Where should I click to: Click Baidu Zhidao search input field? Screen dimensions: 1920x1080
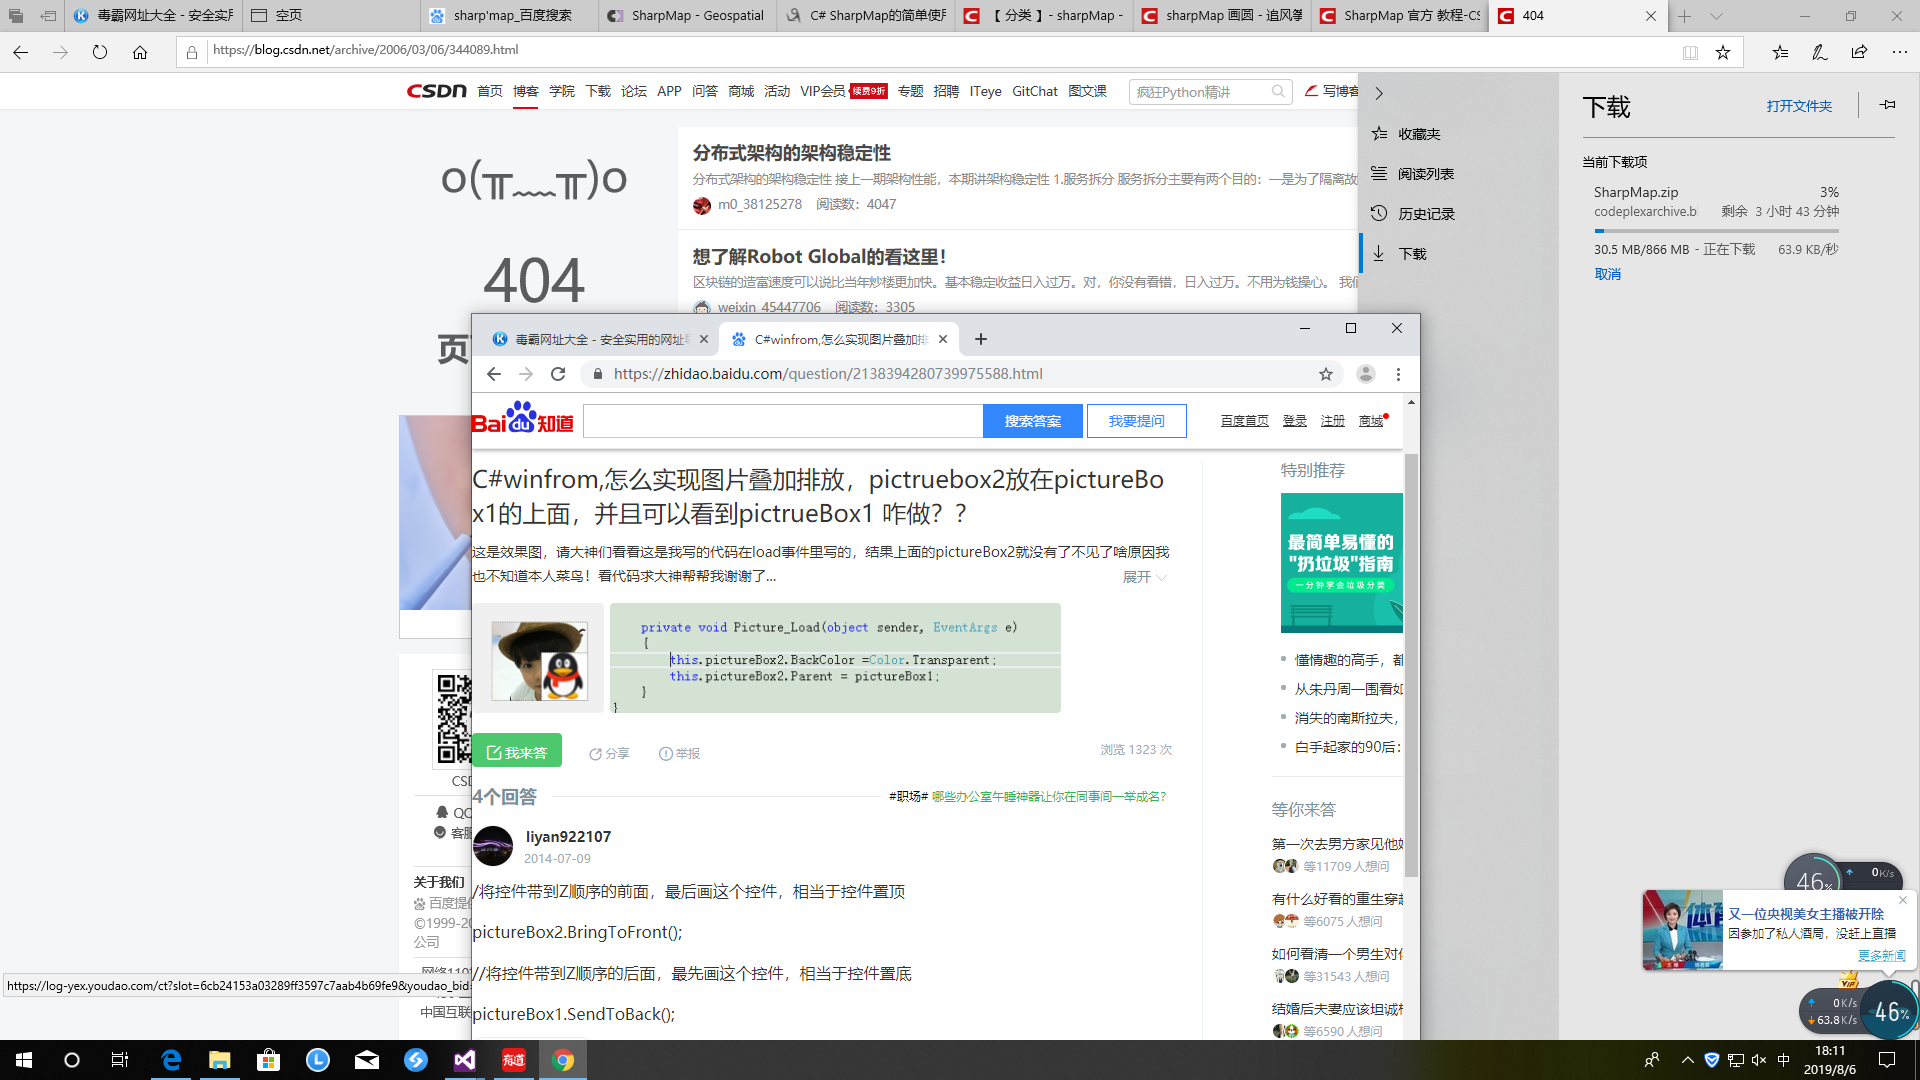(x=782, y=421)
